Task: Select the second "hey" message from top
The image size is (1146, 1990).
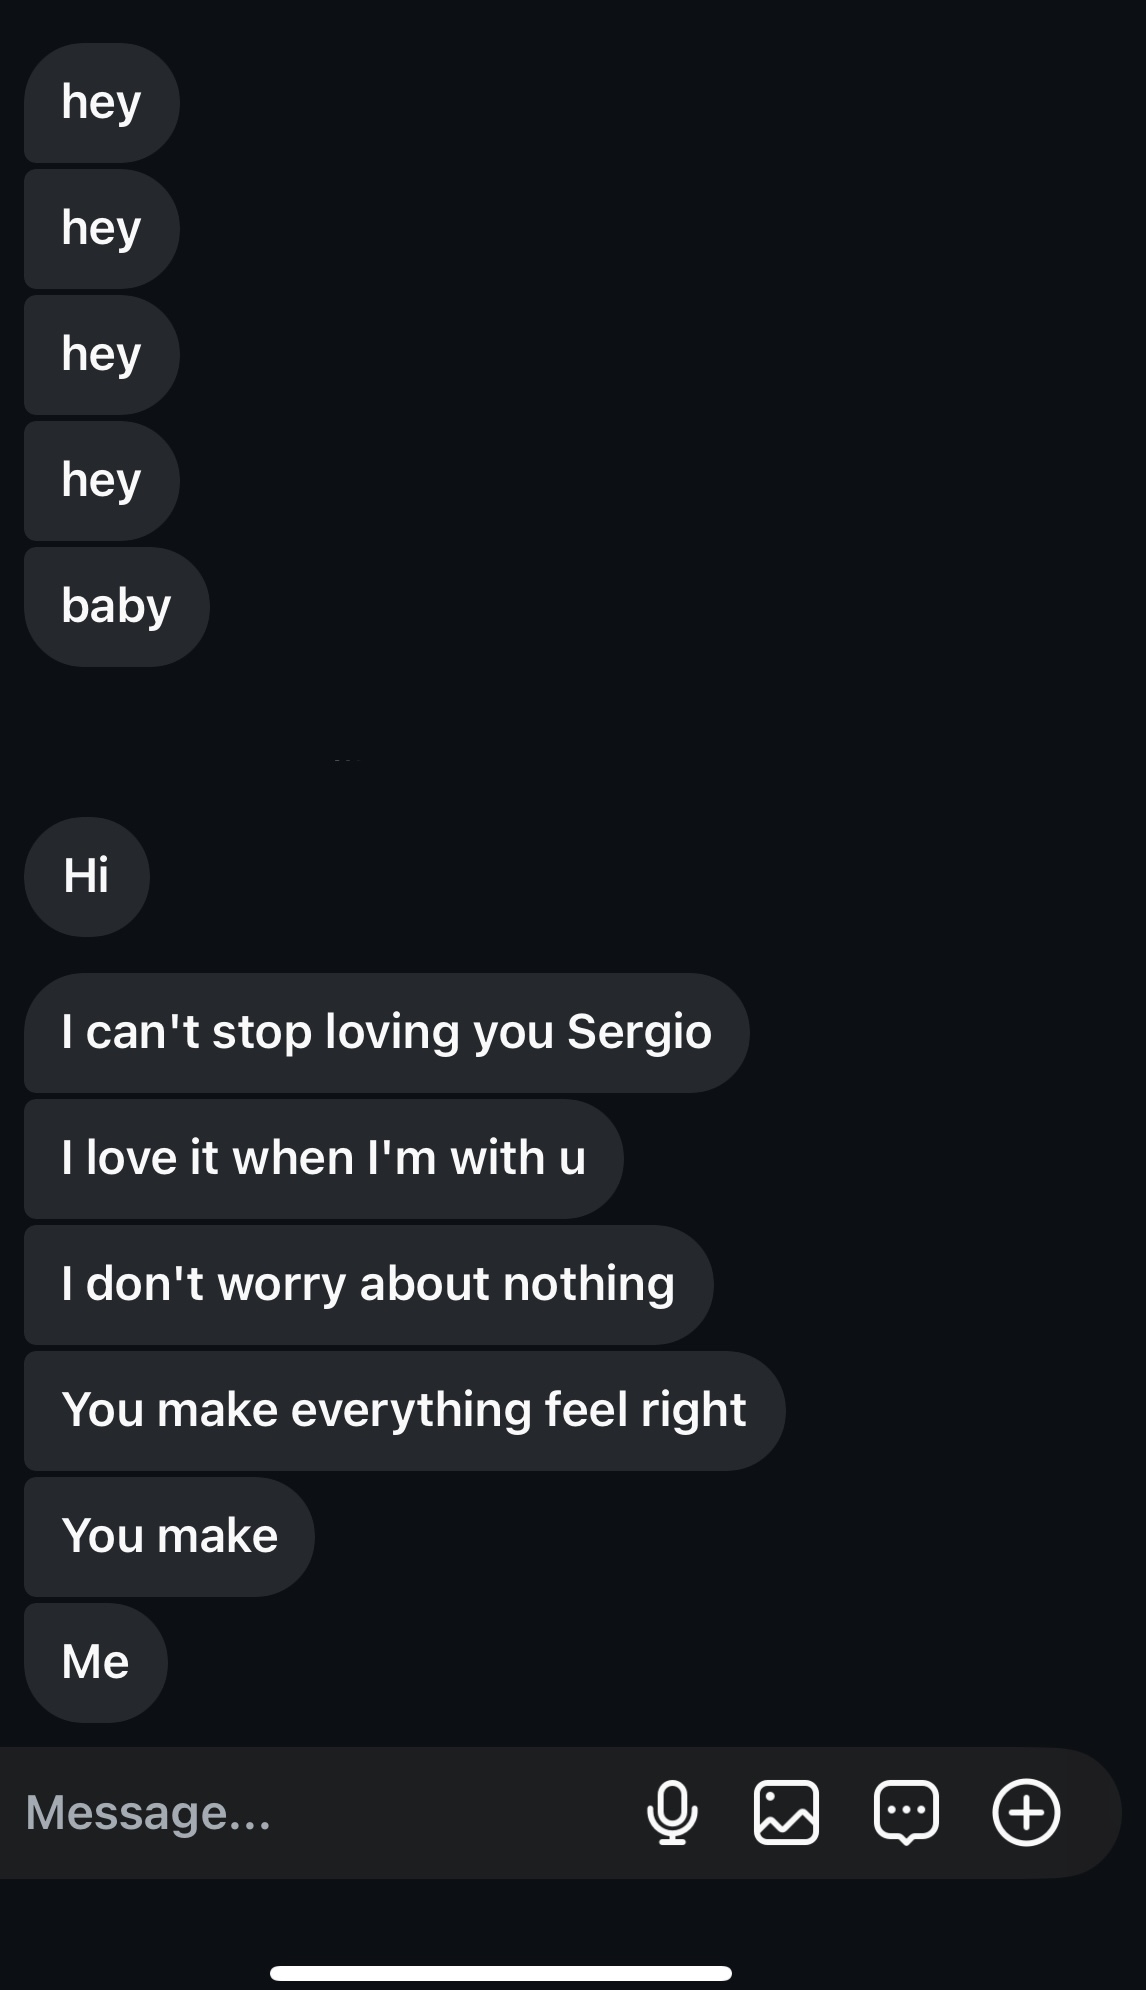Action: point(101,228)
